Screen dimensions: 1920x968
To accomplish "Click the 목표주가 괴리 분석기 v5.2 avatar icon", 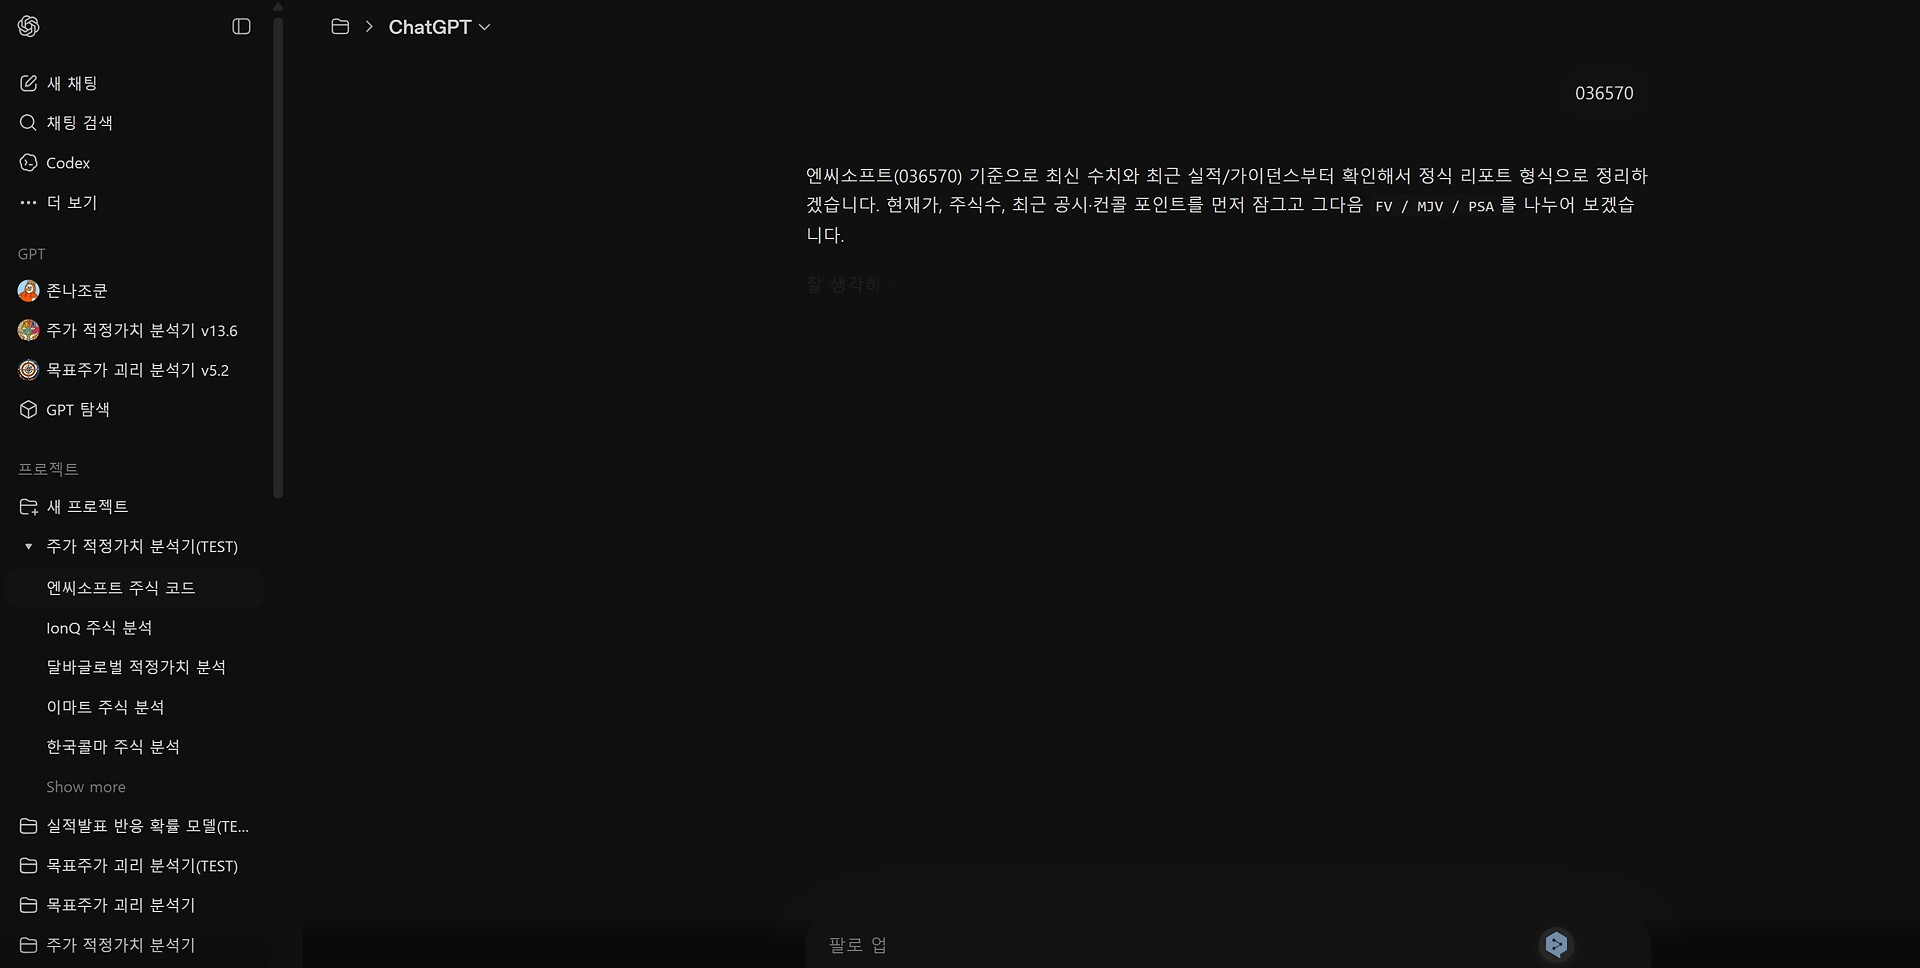I will [28, 370].
